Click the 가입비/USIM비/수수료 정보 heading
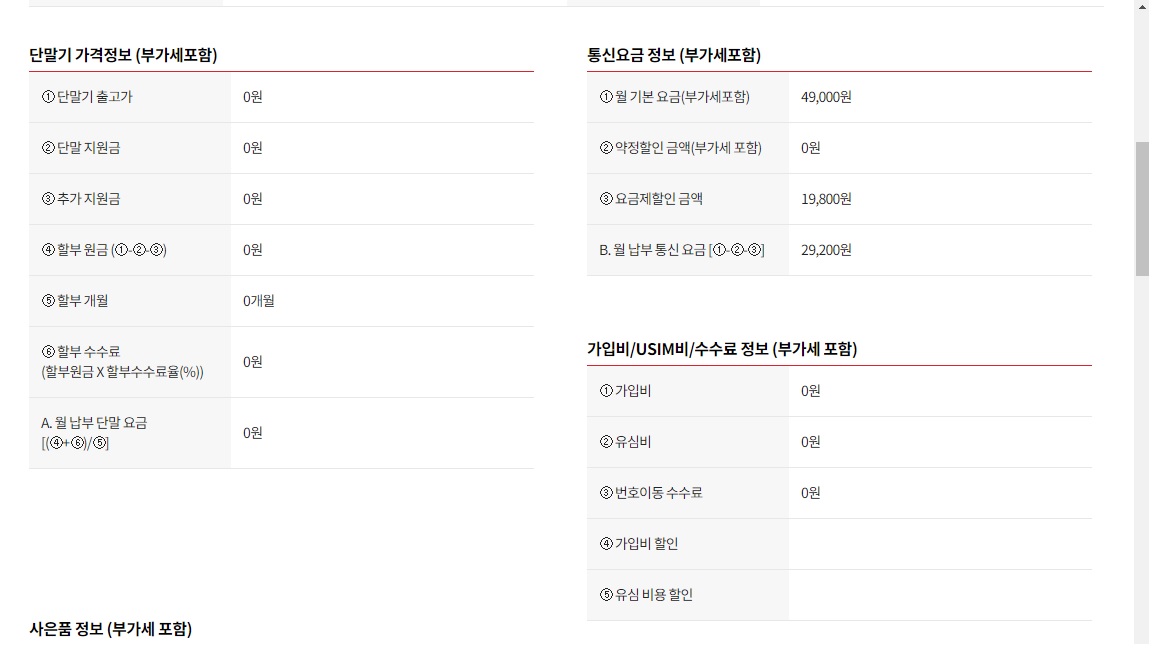This screenshot has width=1152, height=648. [x=721, y=349]
